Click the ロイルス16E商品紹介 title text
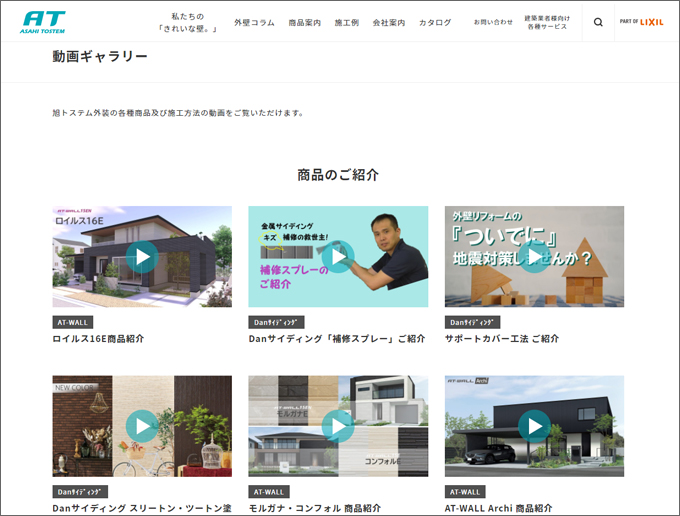 98,339
